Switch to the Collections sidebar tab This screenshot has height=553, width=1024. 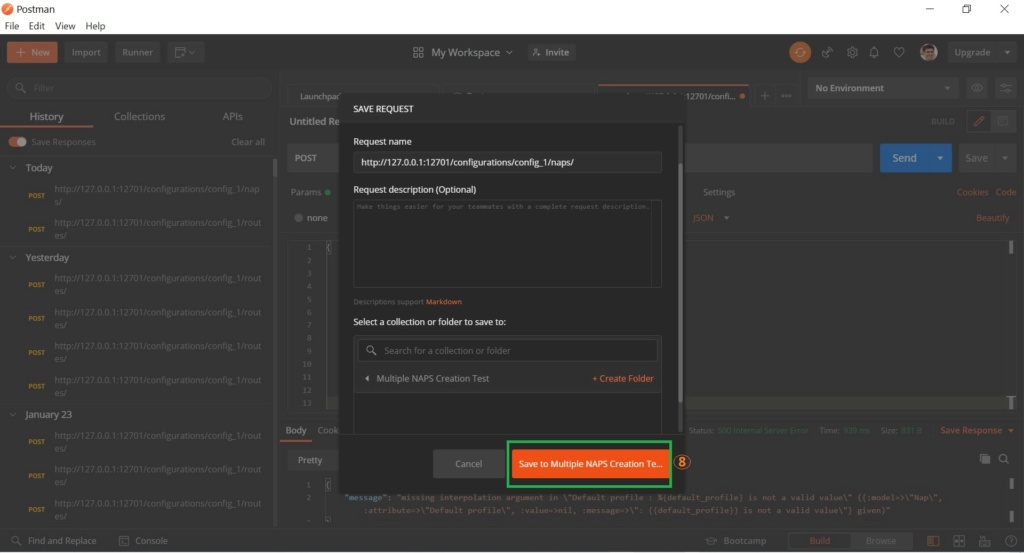point(139,116)
